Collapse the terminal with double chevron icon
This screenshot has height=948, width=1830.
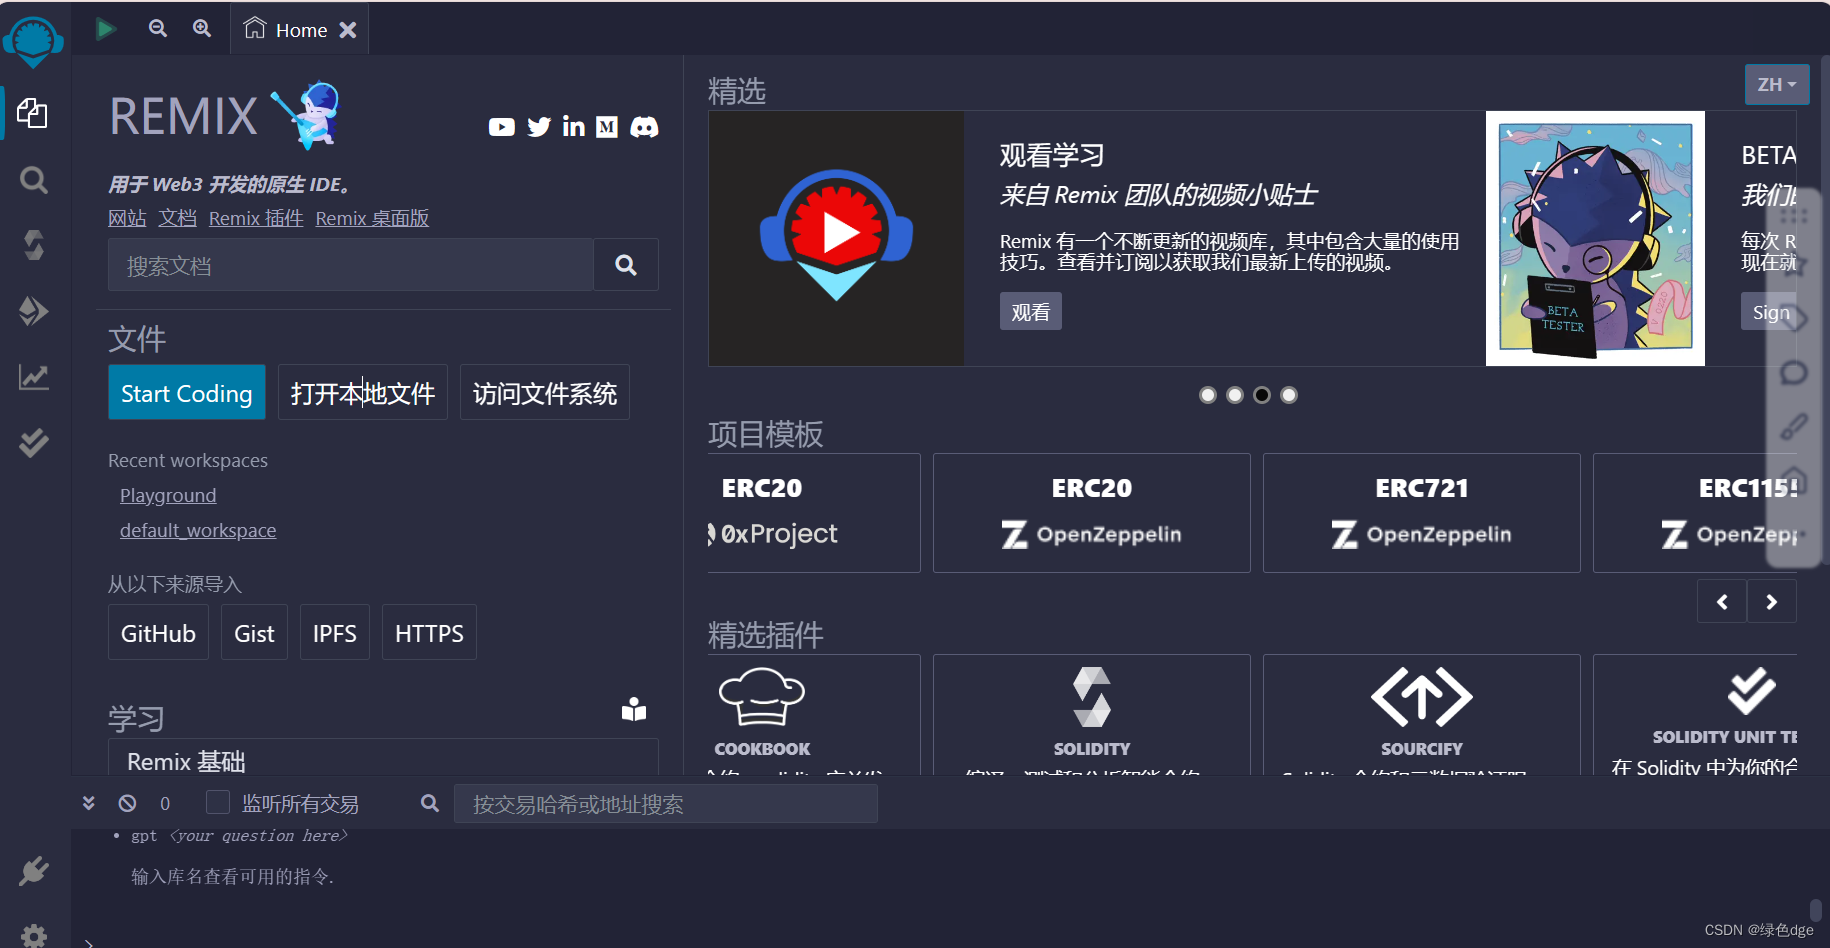click(x=89, y=803)
